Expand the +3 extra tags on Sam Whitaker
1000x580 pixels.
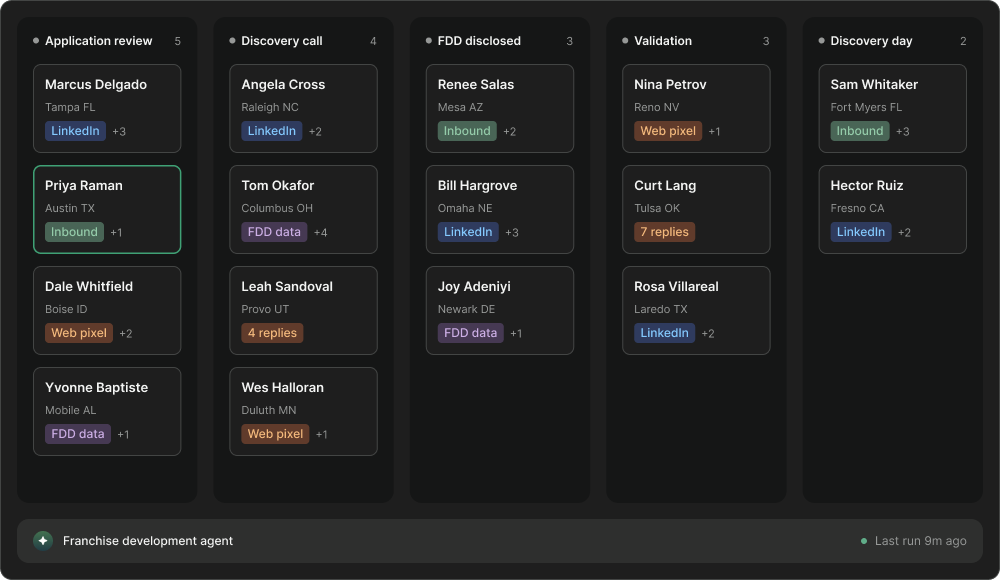[902, 131]
